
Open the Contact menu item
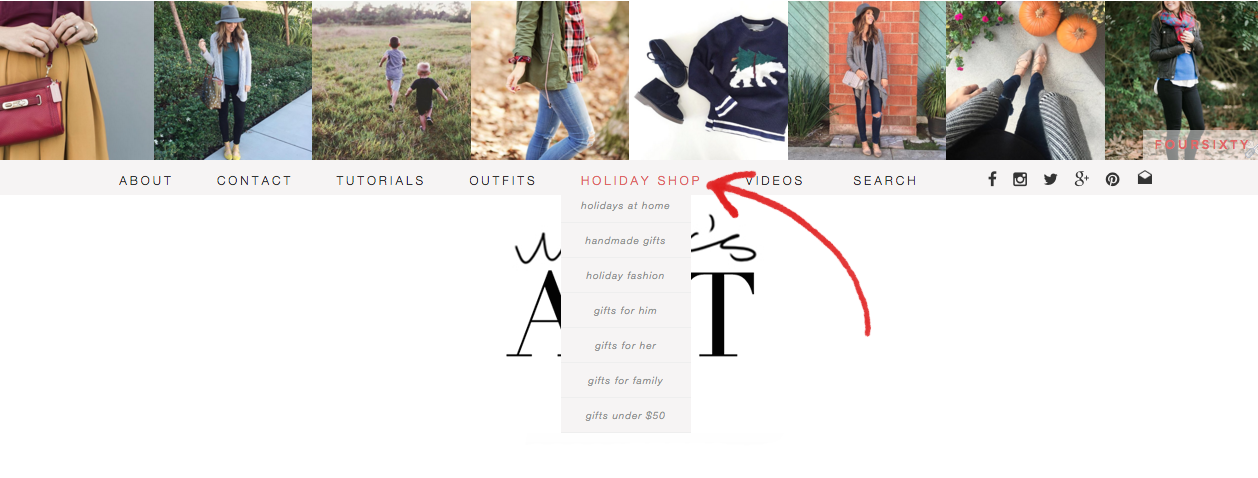pos(254,181)
